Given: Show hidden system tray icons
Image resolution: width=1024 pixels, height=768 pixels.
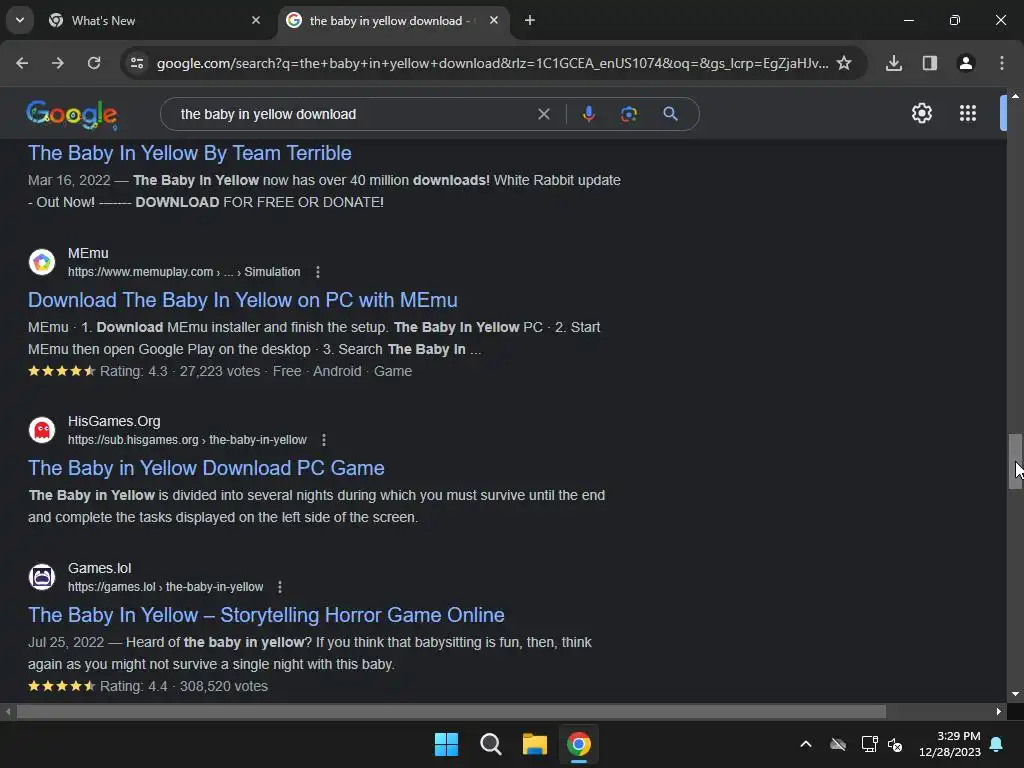Looking at the screenshot, I should pos(806,744).
